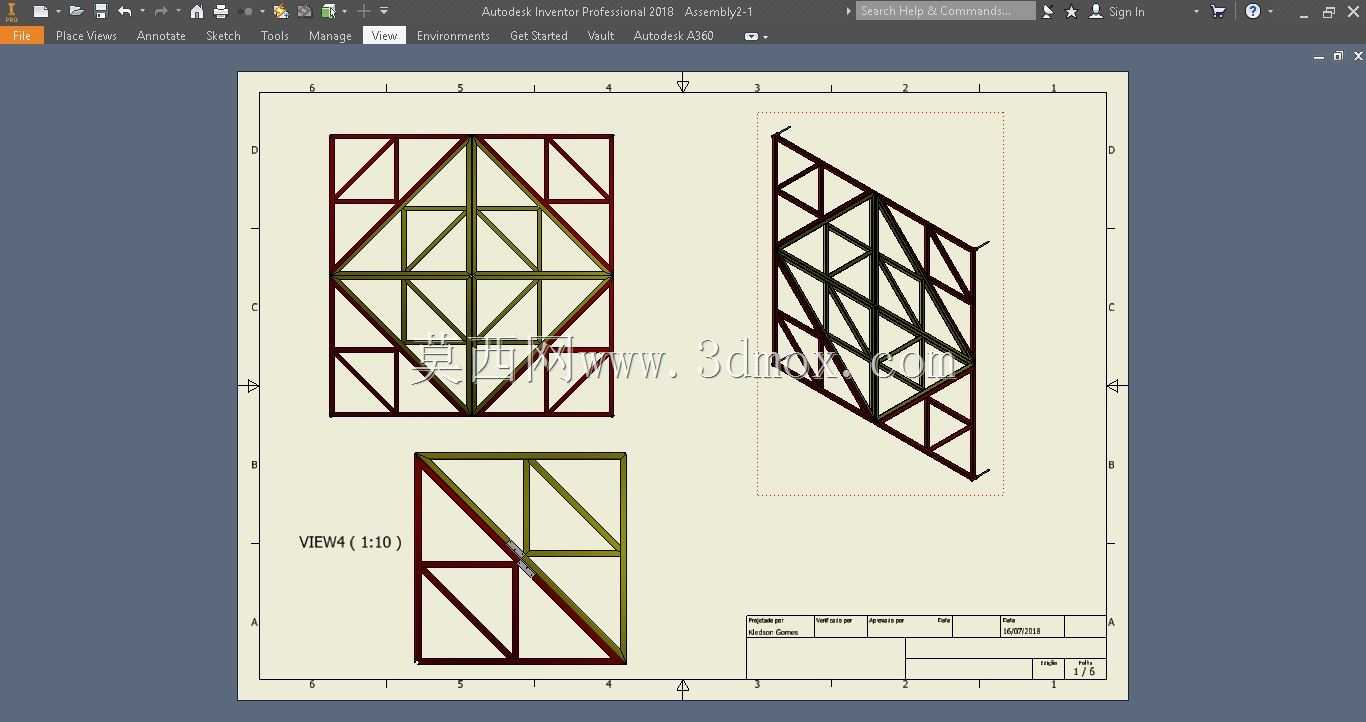The height and width of the screenshot is (722, 1366).
Task: Open the Get Started ribbon tab
Action: [539, 36]
